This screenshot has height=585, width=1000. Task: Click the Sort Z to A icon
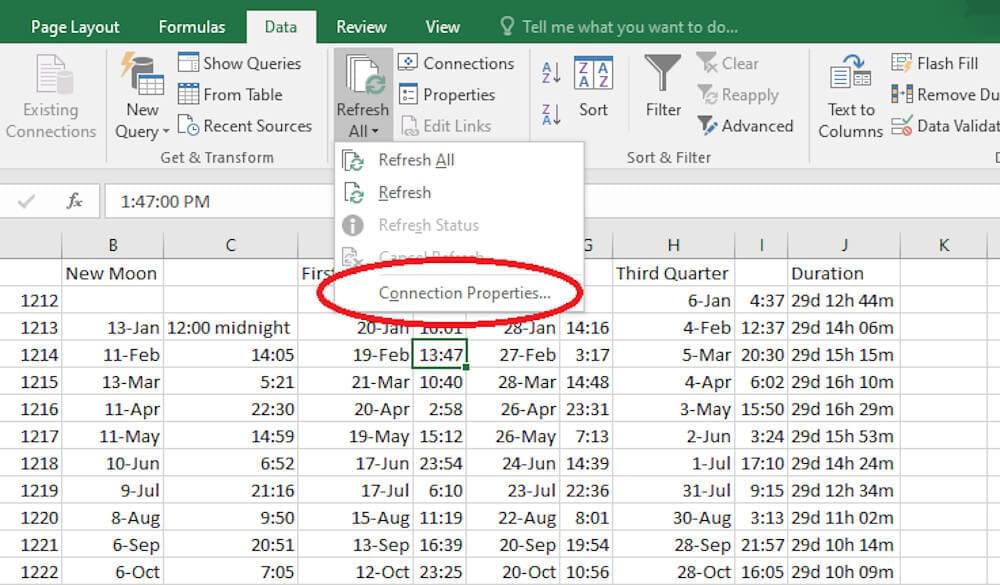(x=551, y=114)
